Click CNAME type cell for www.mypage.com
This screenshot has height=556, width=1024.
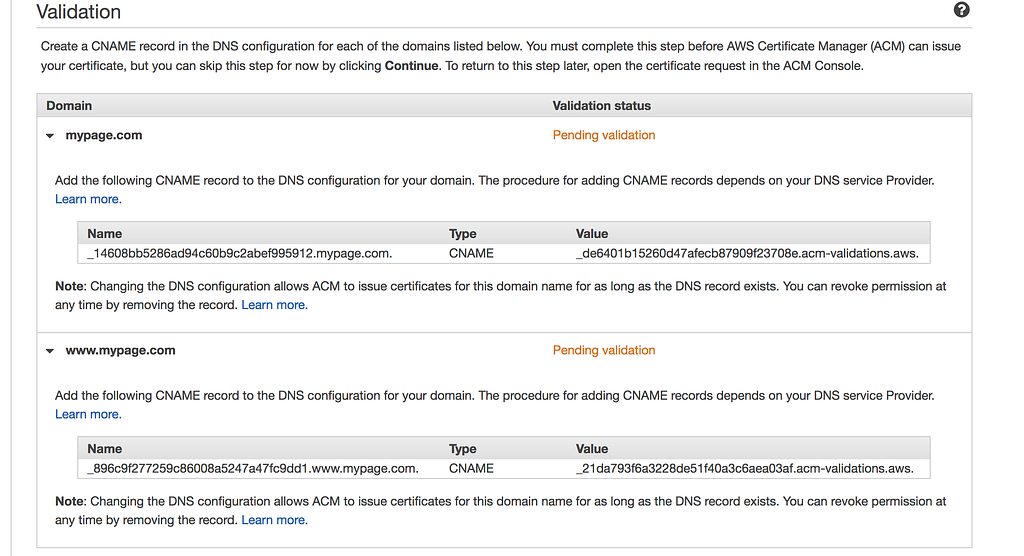coord(471,468)
